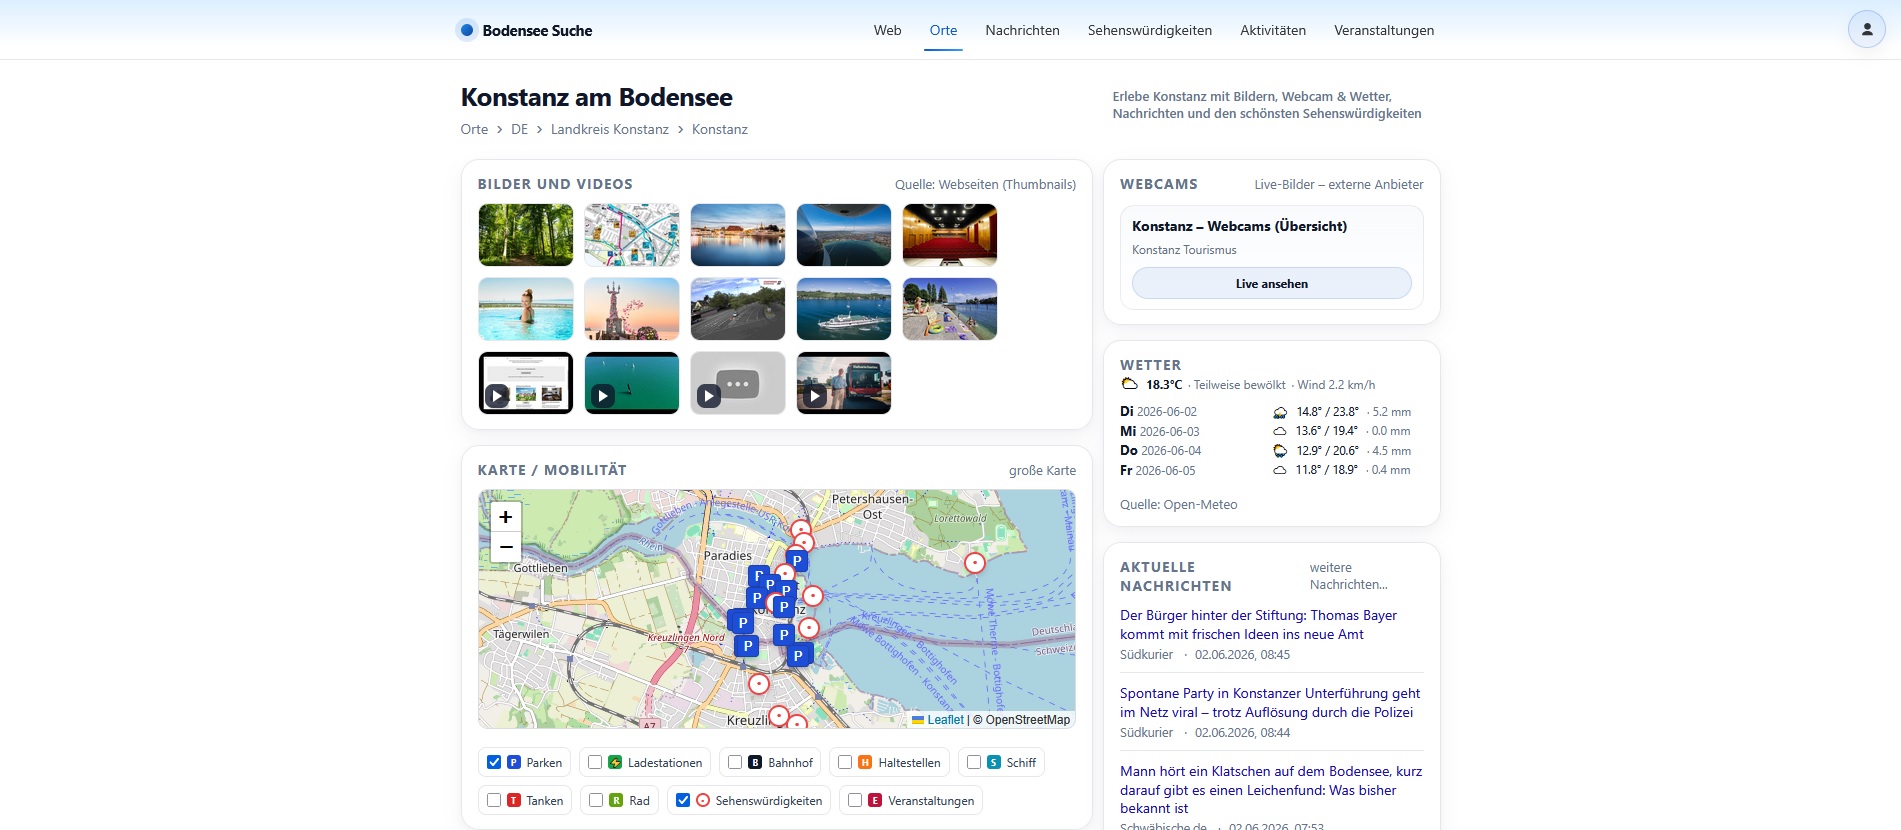The width and height of the screenshot is (1901, 830).
Task: Open the OpenStreetMap attribution link
Action: click(x=1027, y=720)
